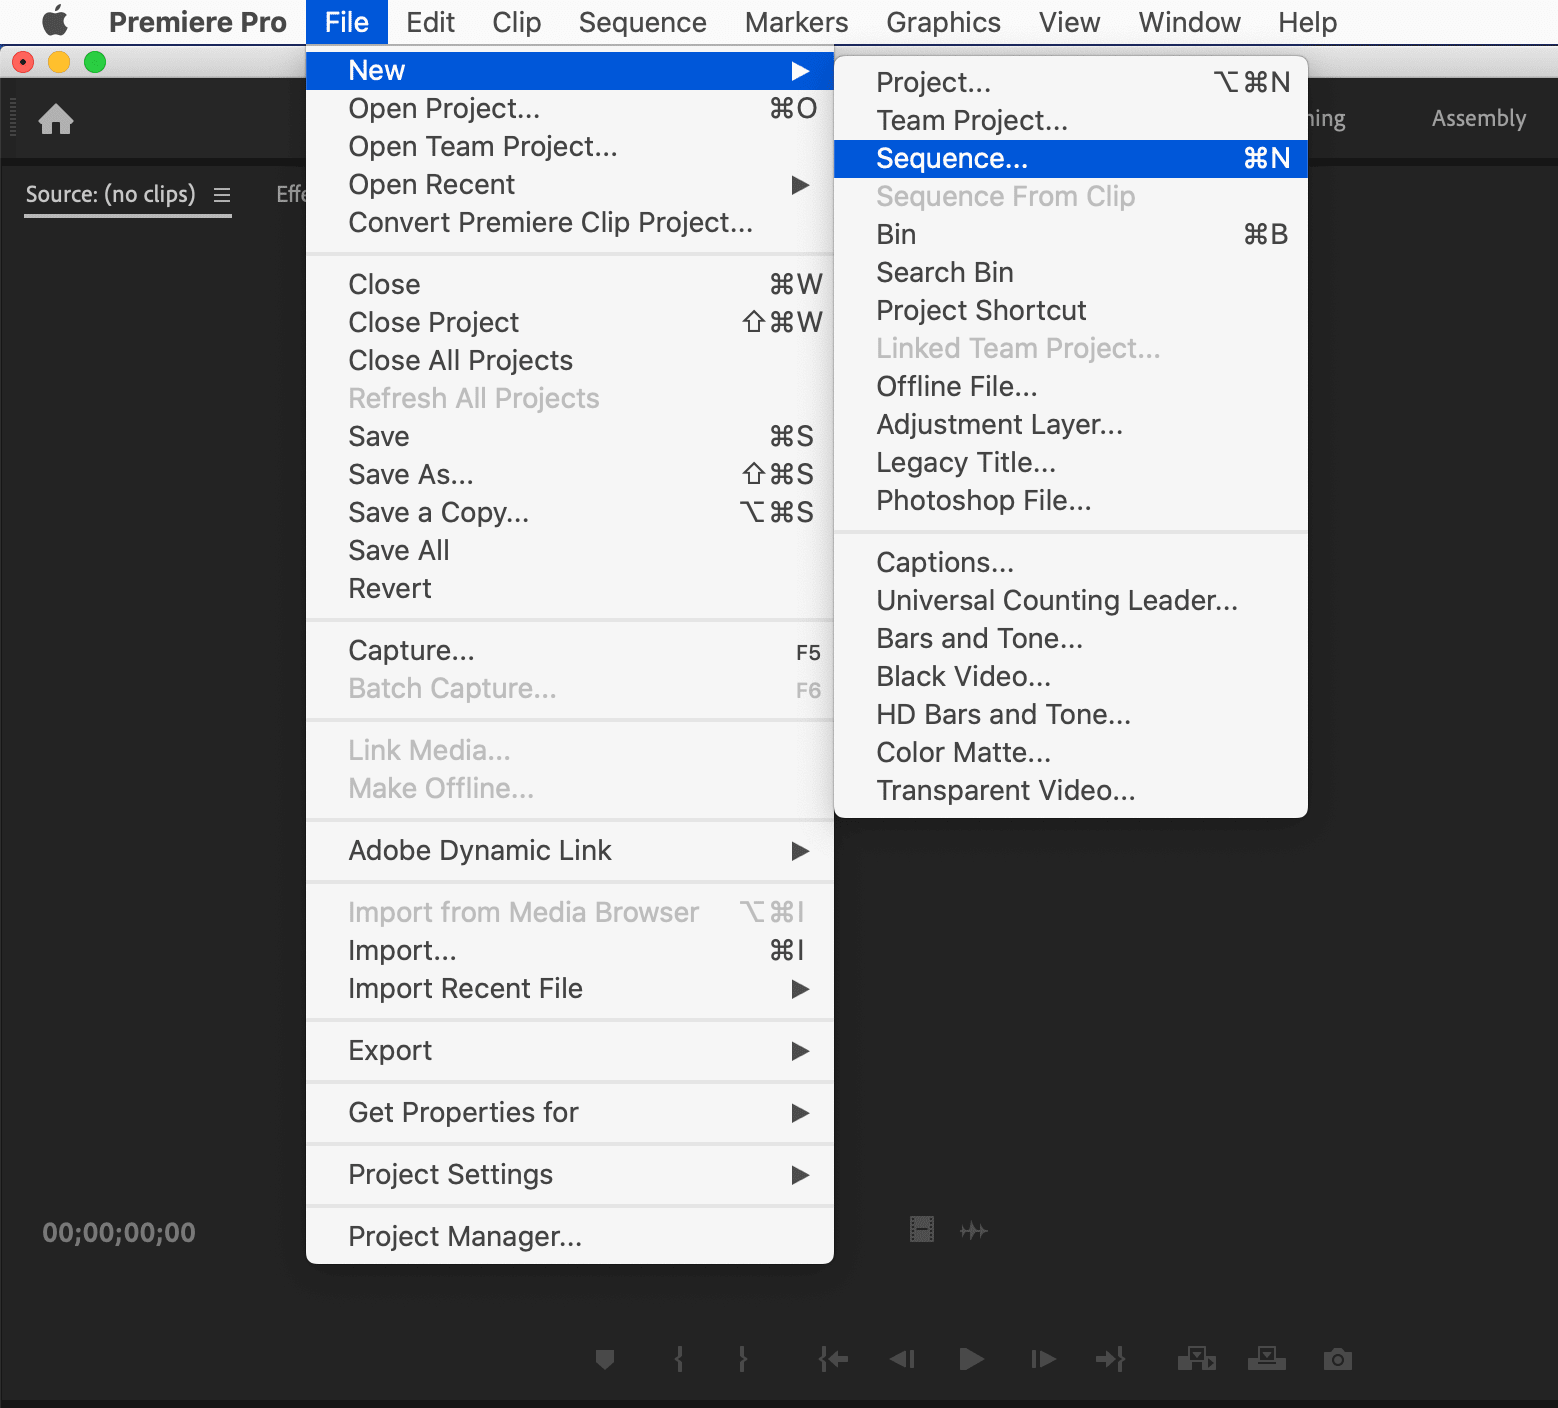Select Transparent Video...
This screenshot has width=1558, height=1408.
tap(1071, 791)
